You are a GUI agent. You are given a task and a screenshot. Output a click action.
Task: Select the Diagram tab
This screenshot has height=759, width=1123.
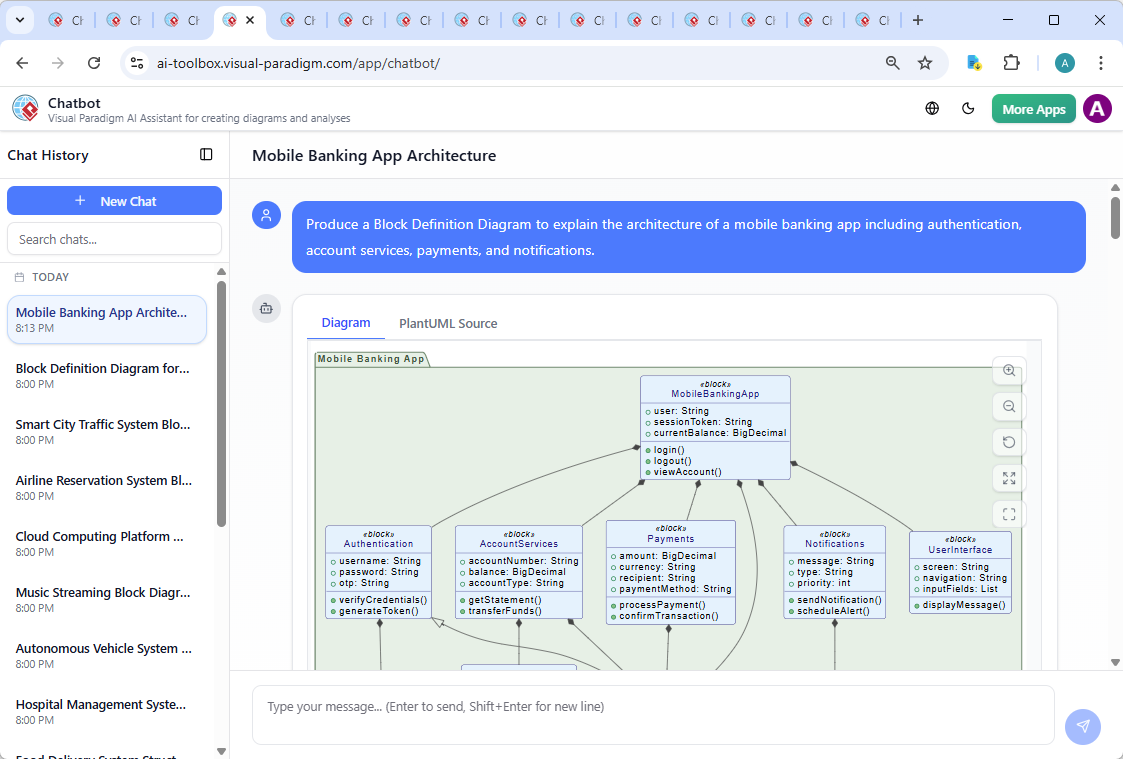tap(346, 323)
